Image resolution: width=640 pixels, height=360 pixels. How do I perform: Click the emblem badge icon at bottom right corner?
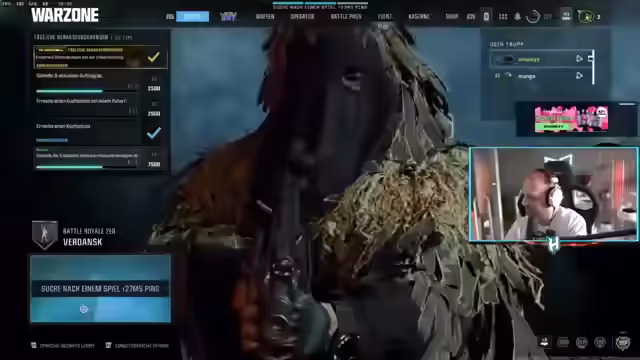pos(623,342)
